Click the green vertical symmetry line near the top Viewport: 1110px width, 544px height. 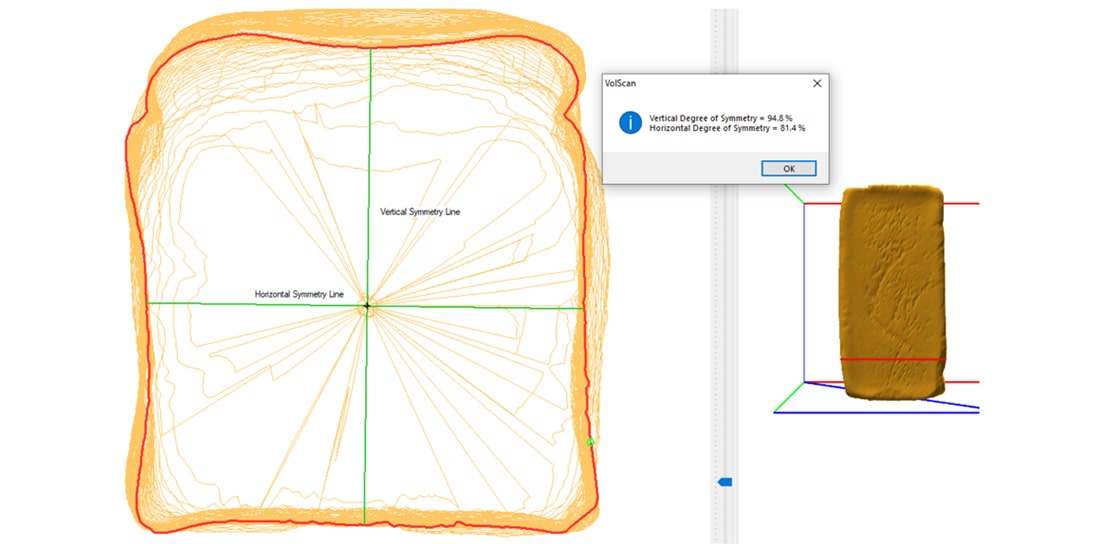(x=370, y=100)
